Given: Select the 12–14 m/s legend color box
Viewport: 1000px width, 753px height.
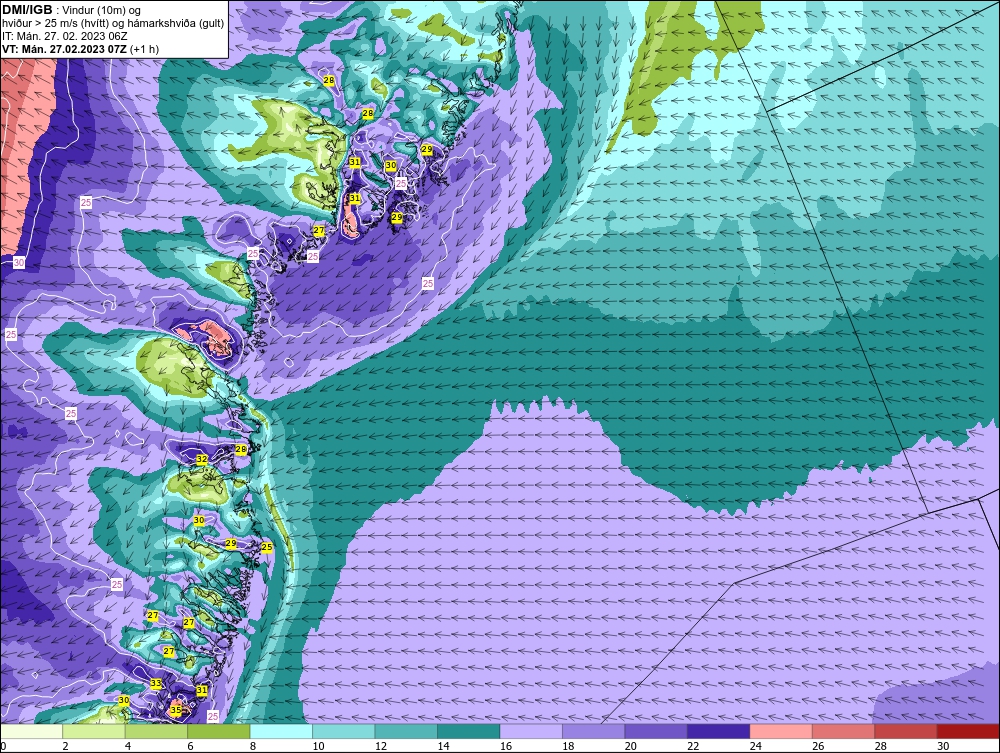Looking at the screenshot, I should pyautogui.click(x=406, y=731).
